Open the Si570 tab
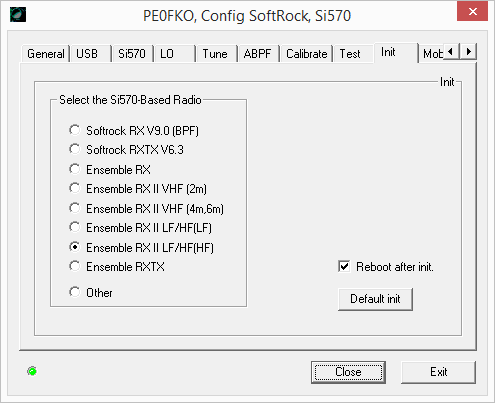This screenshot has width=495, height=403. 132,54
